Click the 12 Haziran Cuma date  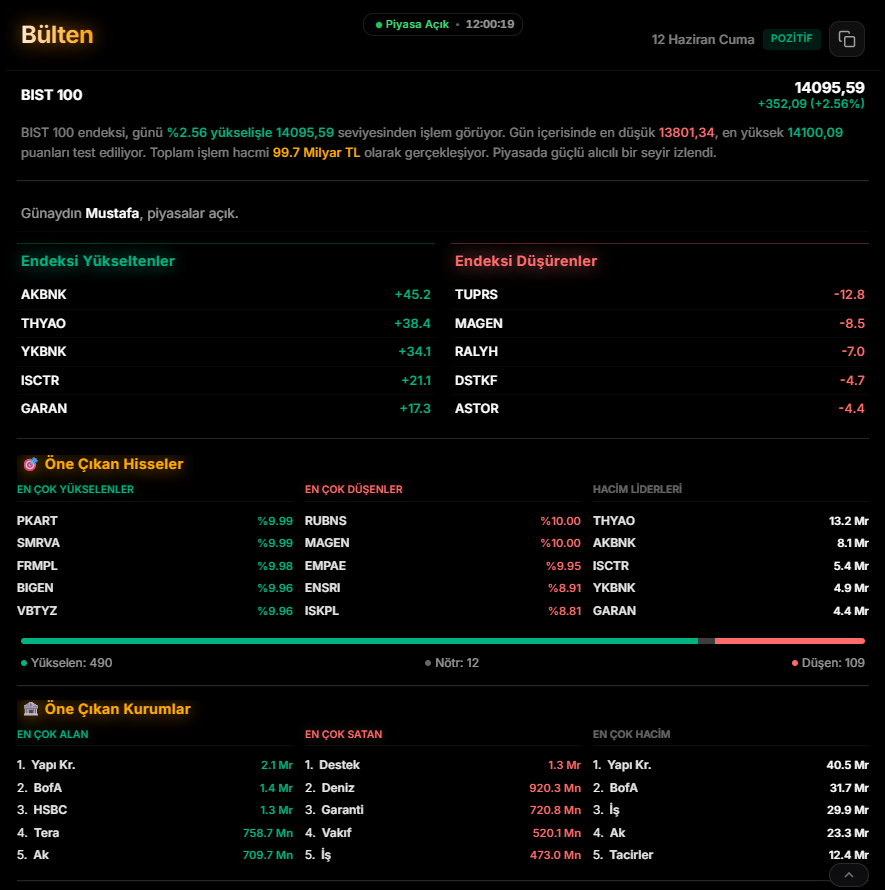[x=703, y=39]
